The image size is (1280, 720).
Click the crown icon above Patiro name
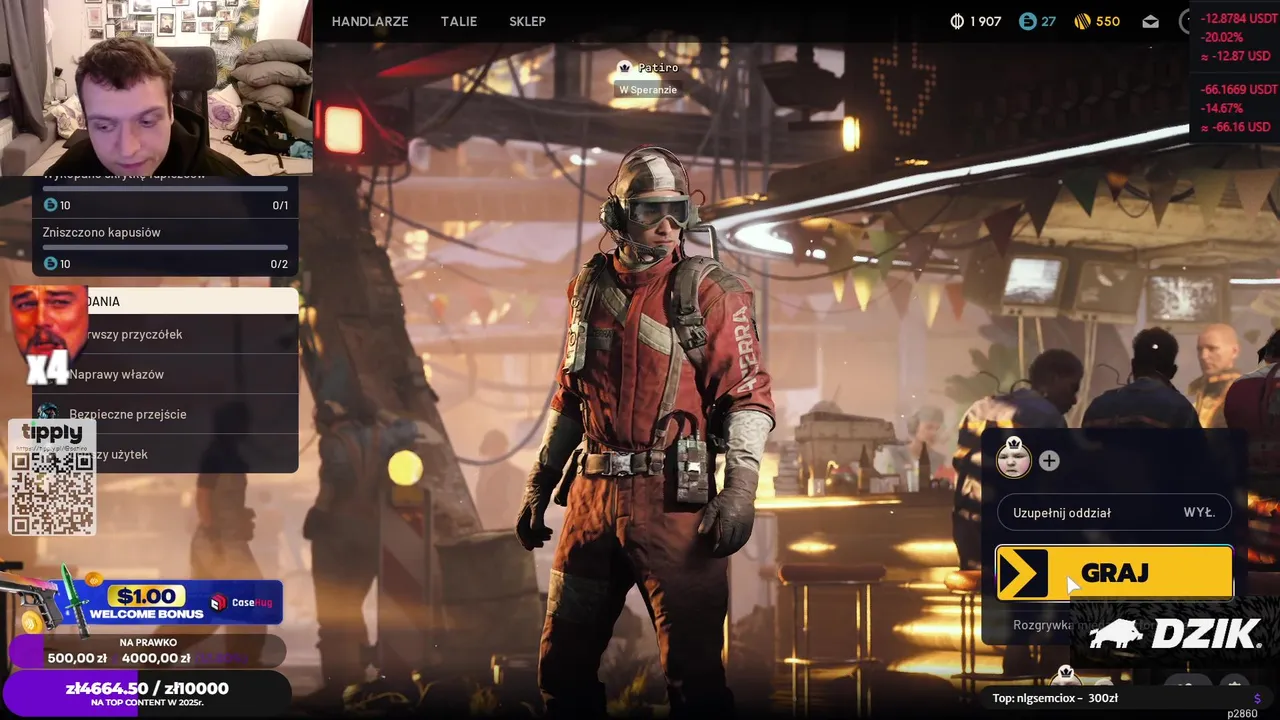point(625,67)
